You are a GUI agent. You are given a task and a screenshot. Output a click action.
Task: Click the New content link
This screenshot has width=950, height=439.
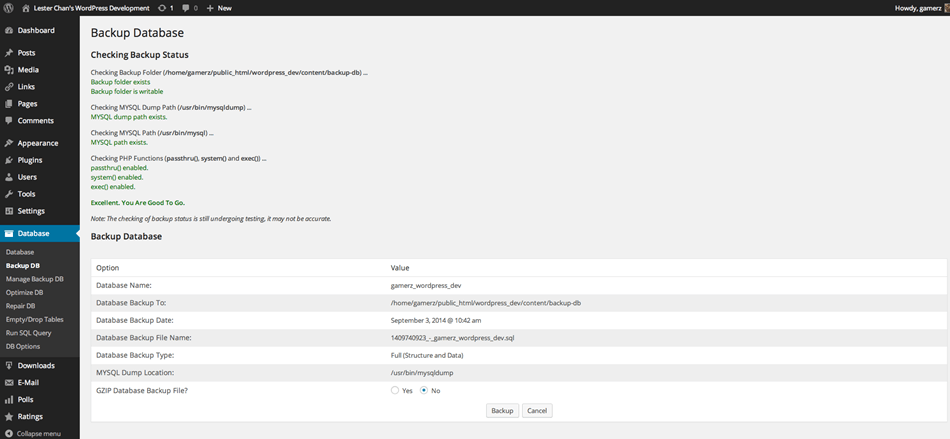pyautogui.click(x=224, y=8)
